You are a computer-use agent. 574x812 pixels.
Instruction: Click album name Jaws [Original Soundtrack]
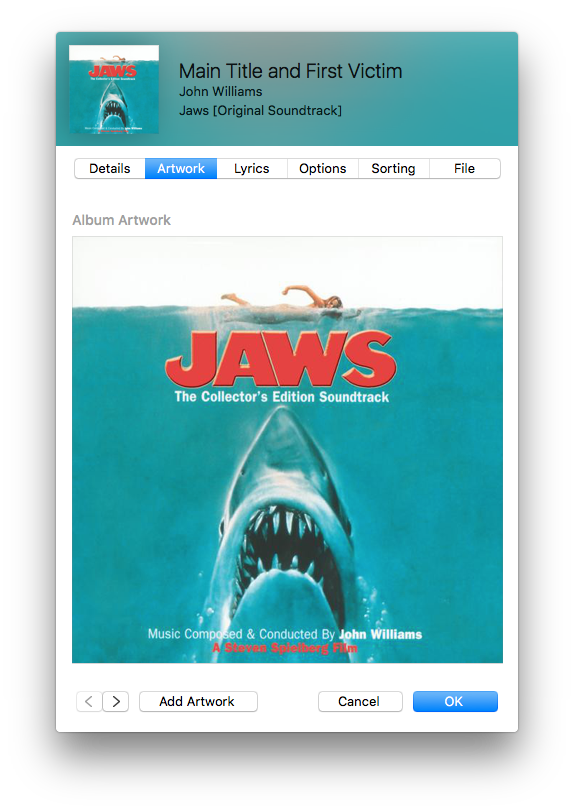261,110
